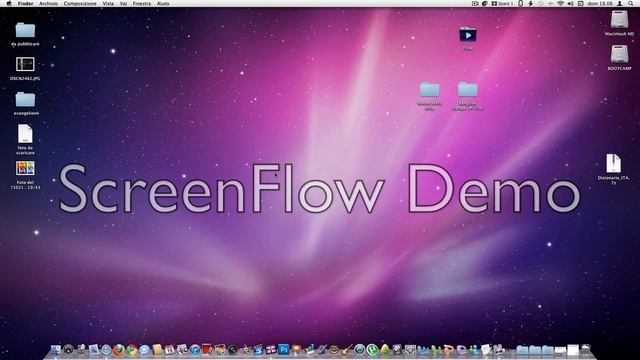Open Photoshop (Ps) from the Dock
This screenshot has width=640, height=360.
point(283,349)
